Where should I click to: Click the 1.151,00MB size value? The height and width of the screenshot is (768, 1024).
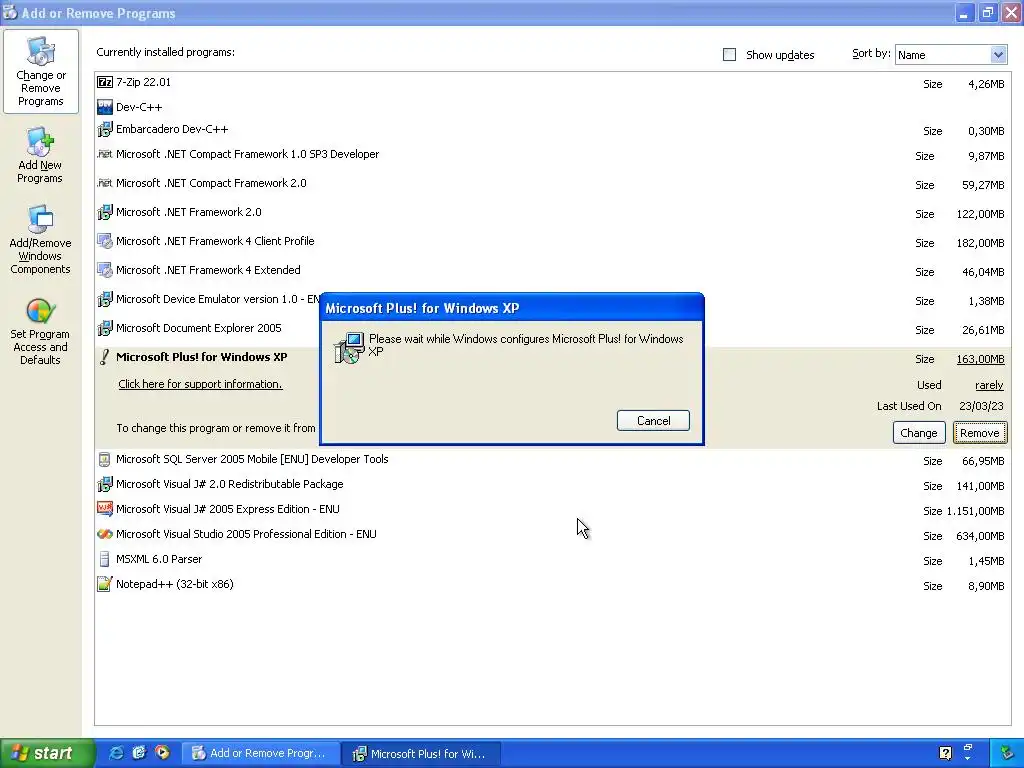tap(976, 511)
